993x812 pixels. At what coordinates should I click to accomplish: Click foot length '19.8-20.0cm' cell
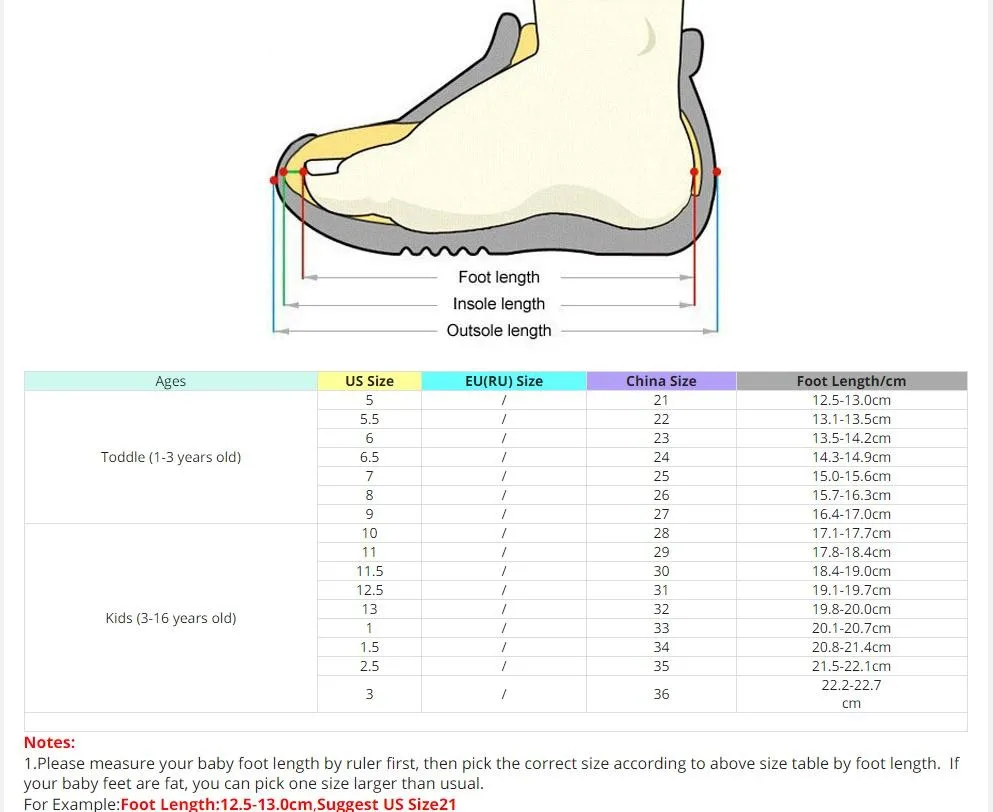point(851,609)
